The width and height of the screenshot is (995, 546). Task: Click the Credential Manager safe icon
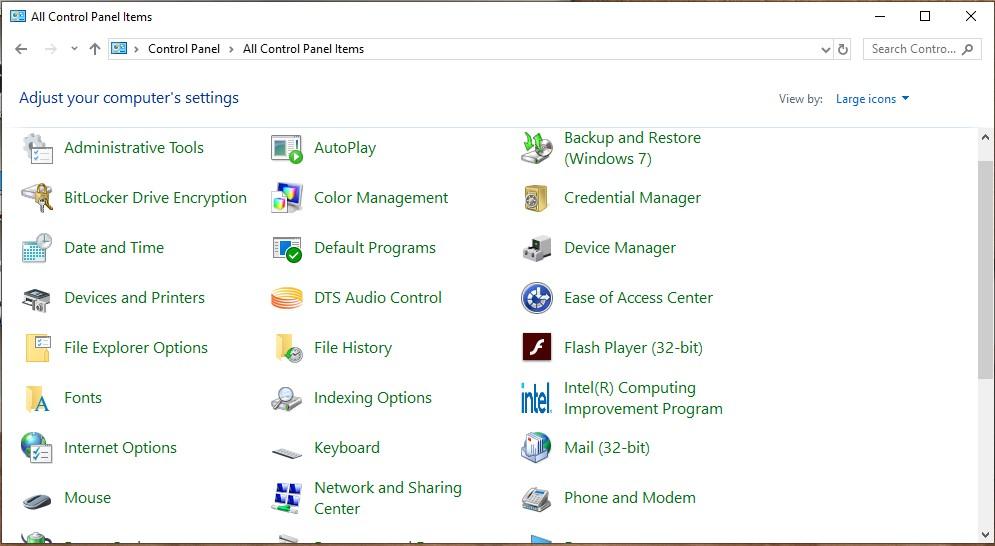pyautogui.click(x=537, y=198)
